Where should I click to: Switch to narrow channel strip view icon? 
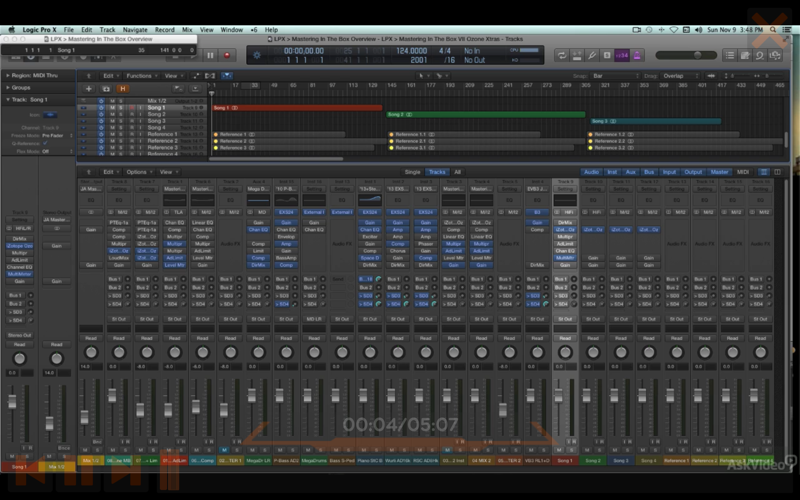[763, 172]
